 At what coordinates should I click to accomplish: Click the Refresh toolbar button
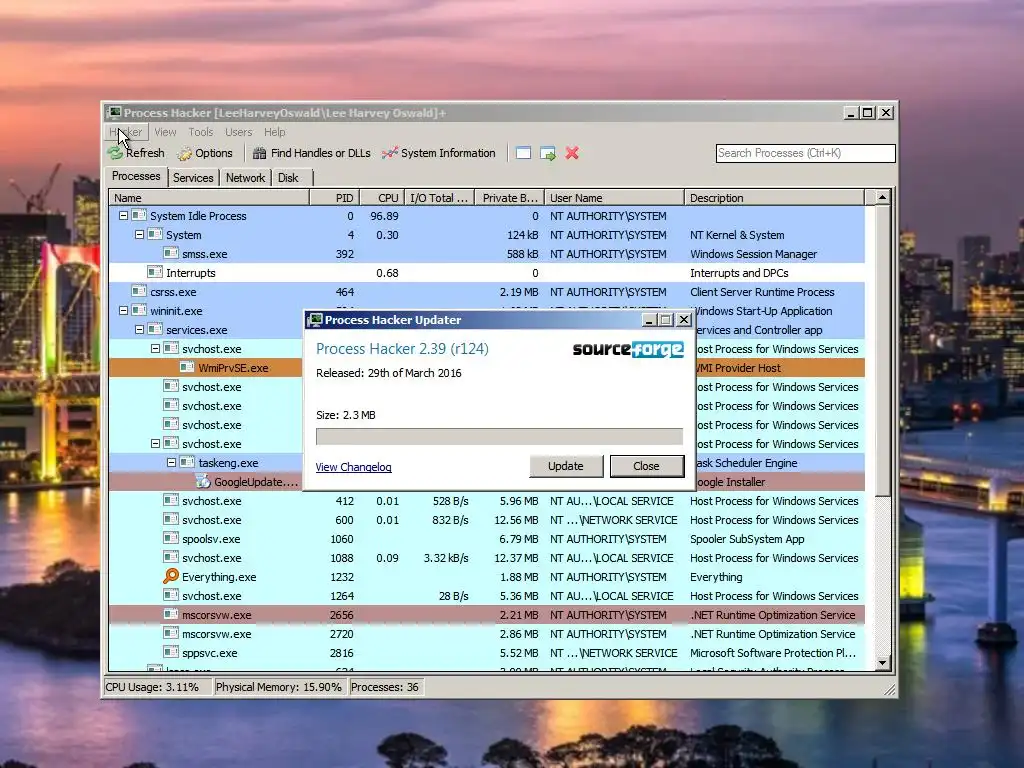point(136,153)
